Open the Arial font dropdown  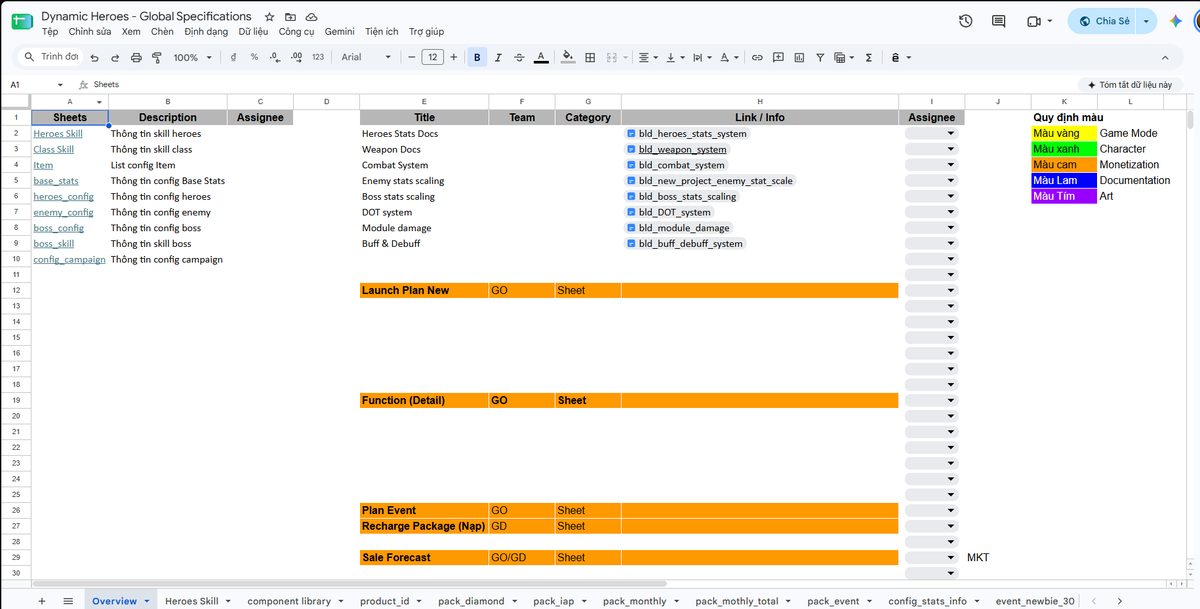366,58
